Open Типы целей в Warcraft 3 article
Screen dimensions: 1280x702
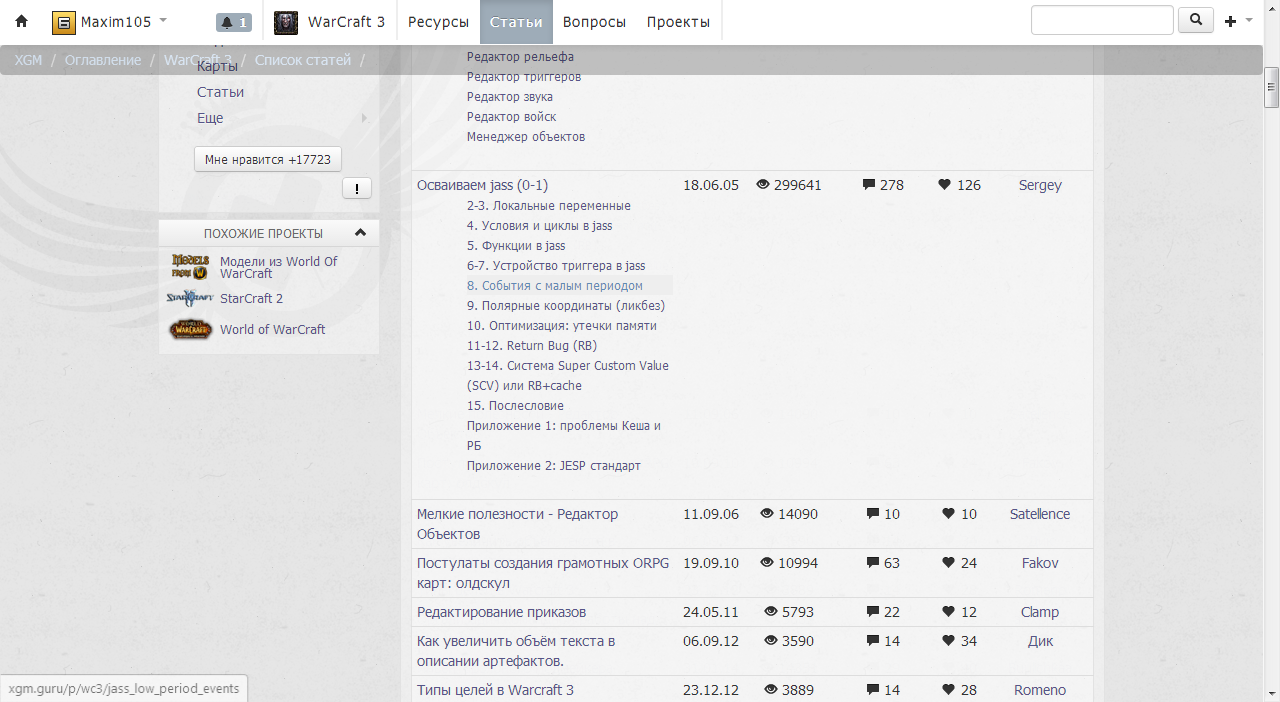coord(495,690)
